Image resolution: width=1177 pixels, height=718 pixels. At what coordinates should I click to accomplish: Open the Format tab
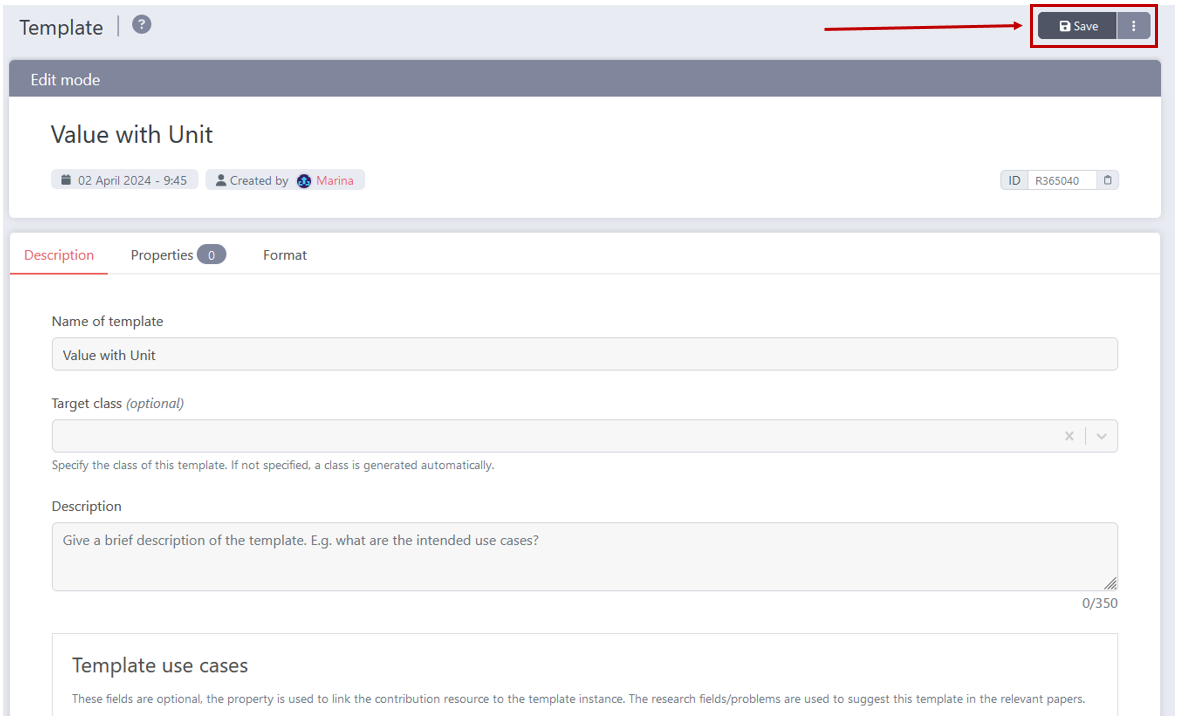click(x=285, y=255)
